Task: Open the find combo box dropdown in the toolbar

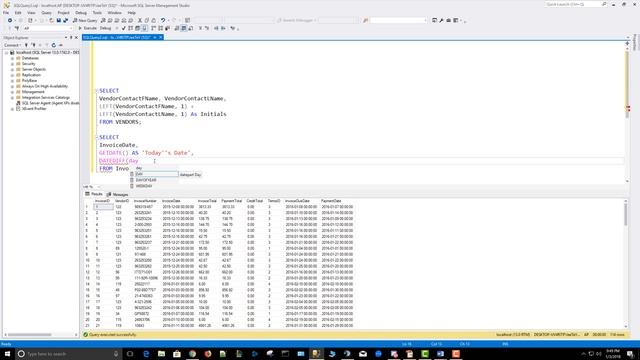Action: [425, 20]
